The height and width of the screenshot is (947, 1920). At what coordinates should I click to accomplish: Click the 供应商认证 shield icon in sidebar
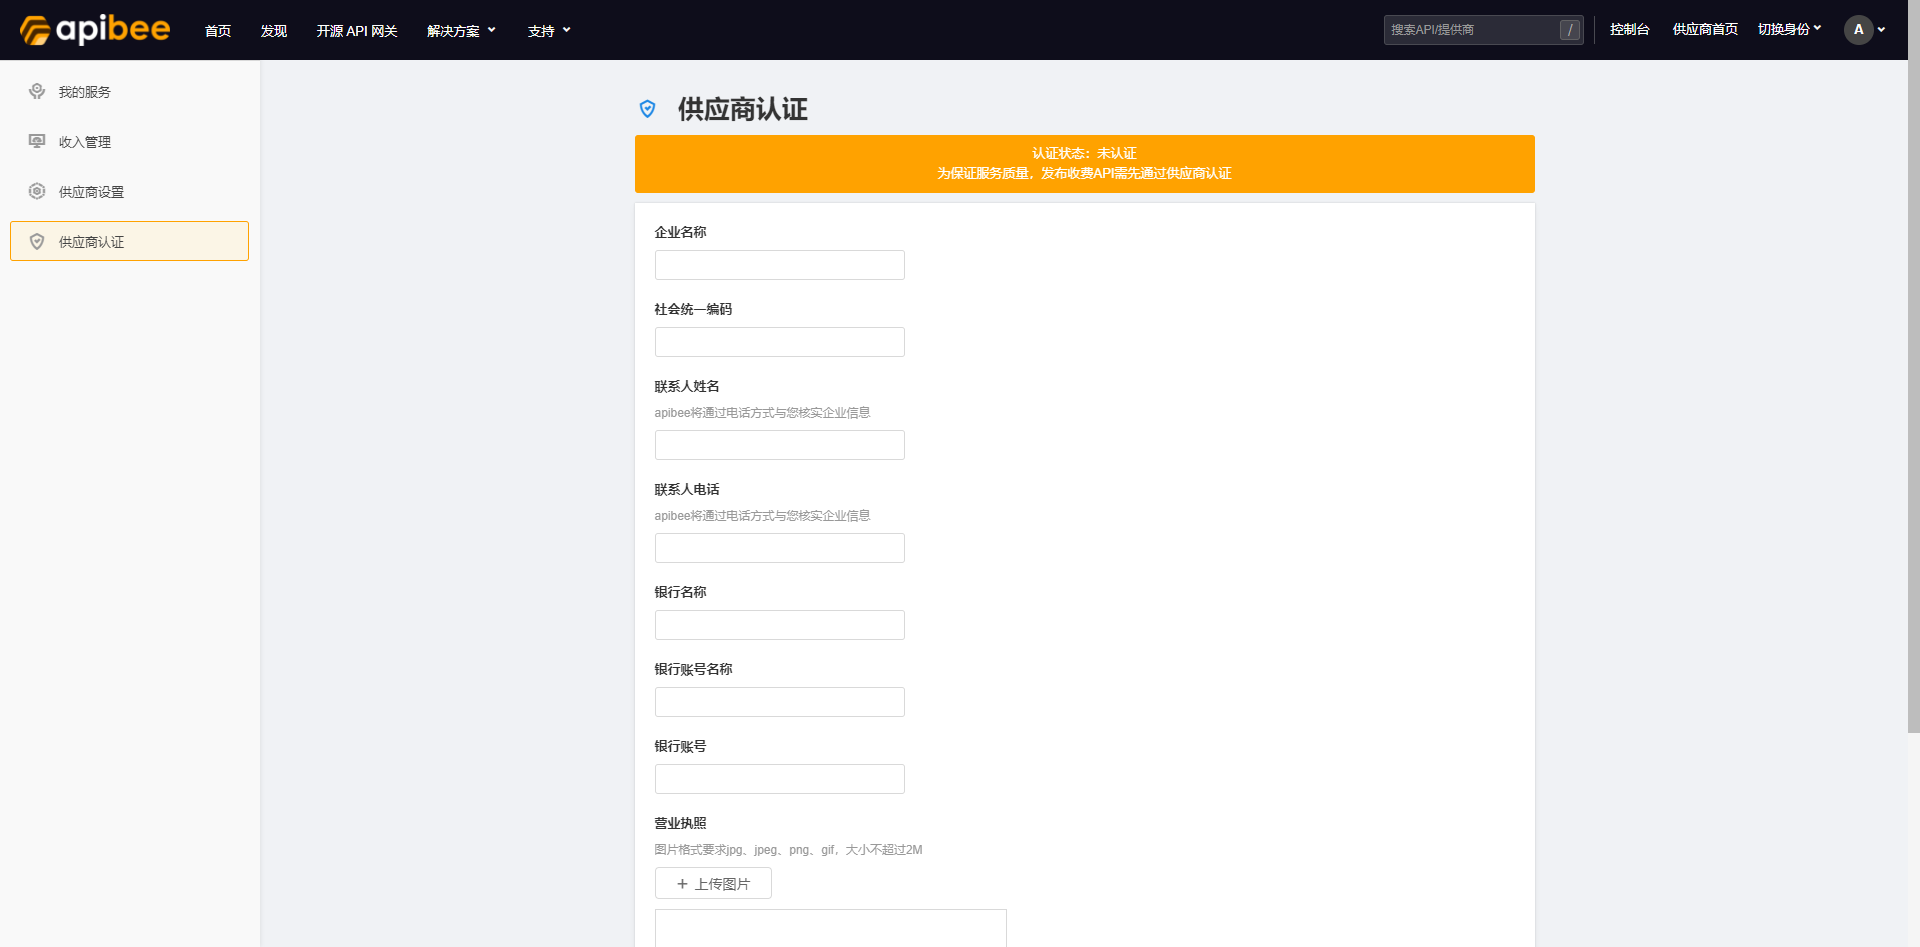(37, 241)
